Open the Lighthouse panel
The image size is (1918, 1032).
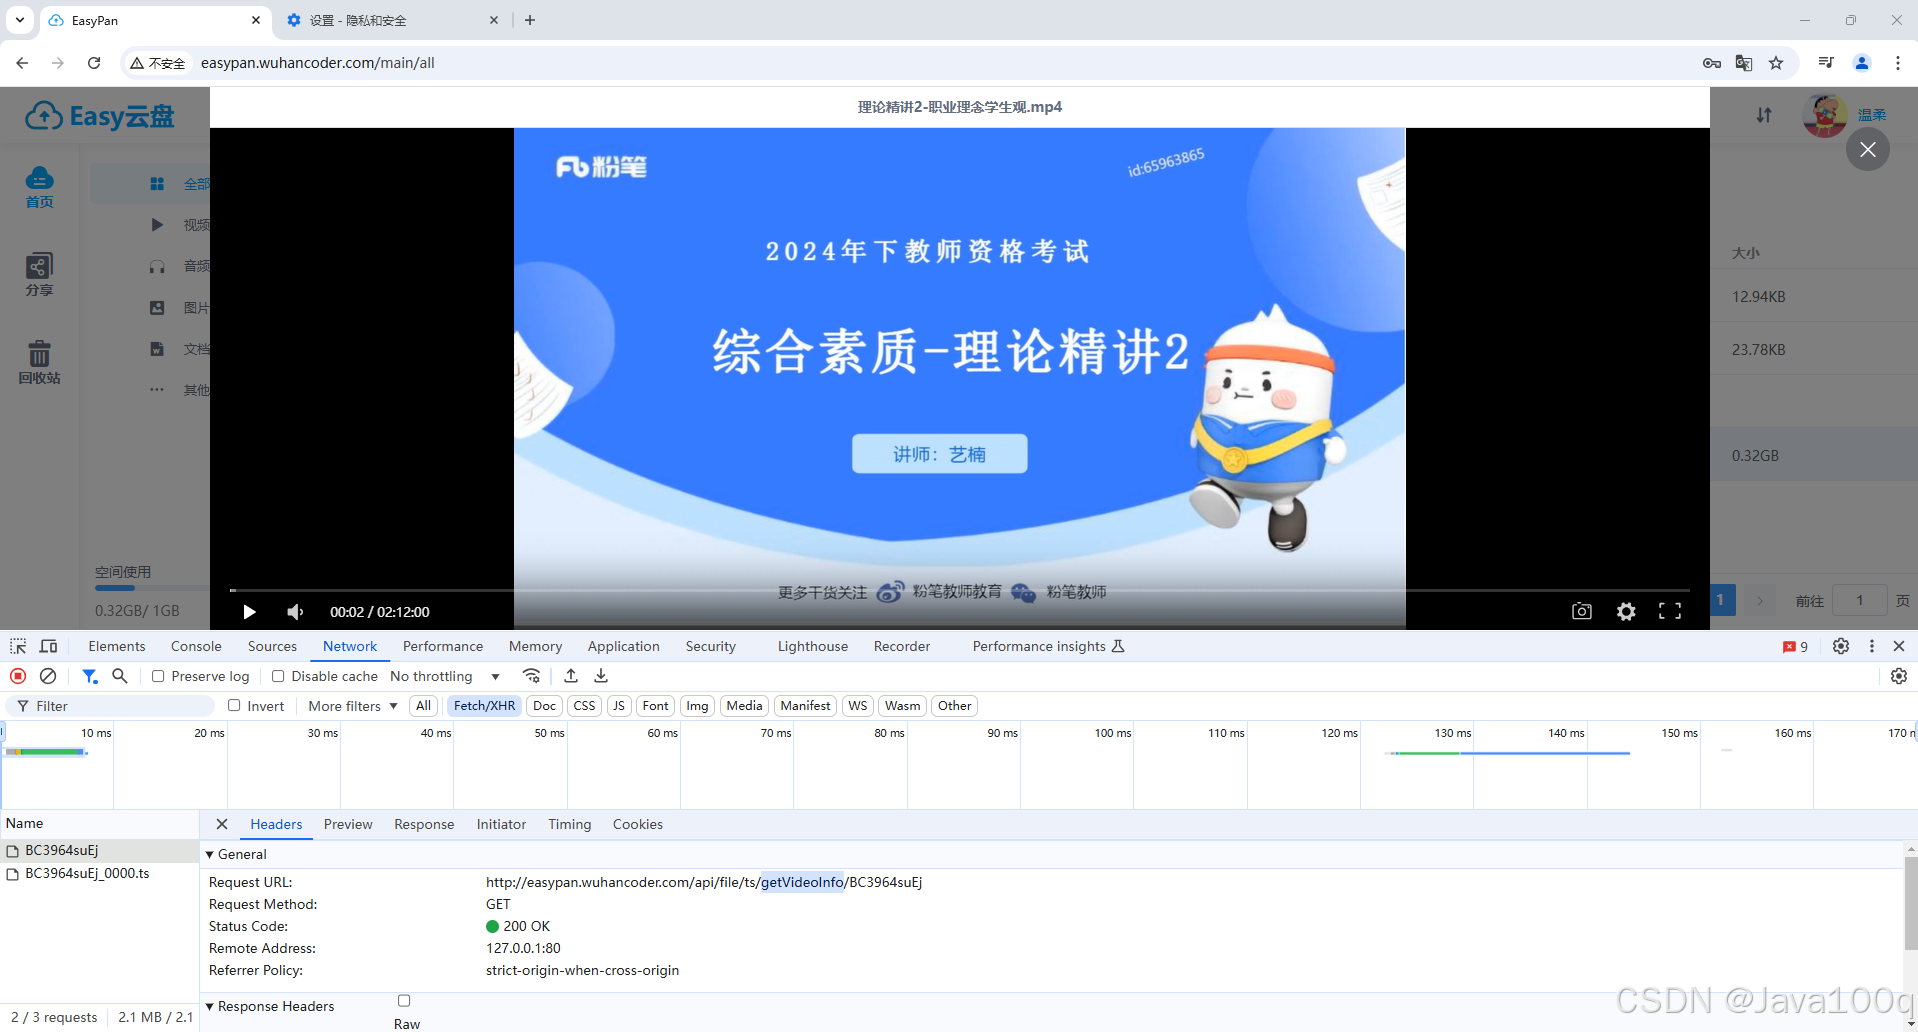(x=813, y=646)
